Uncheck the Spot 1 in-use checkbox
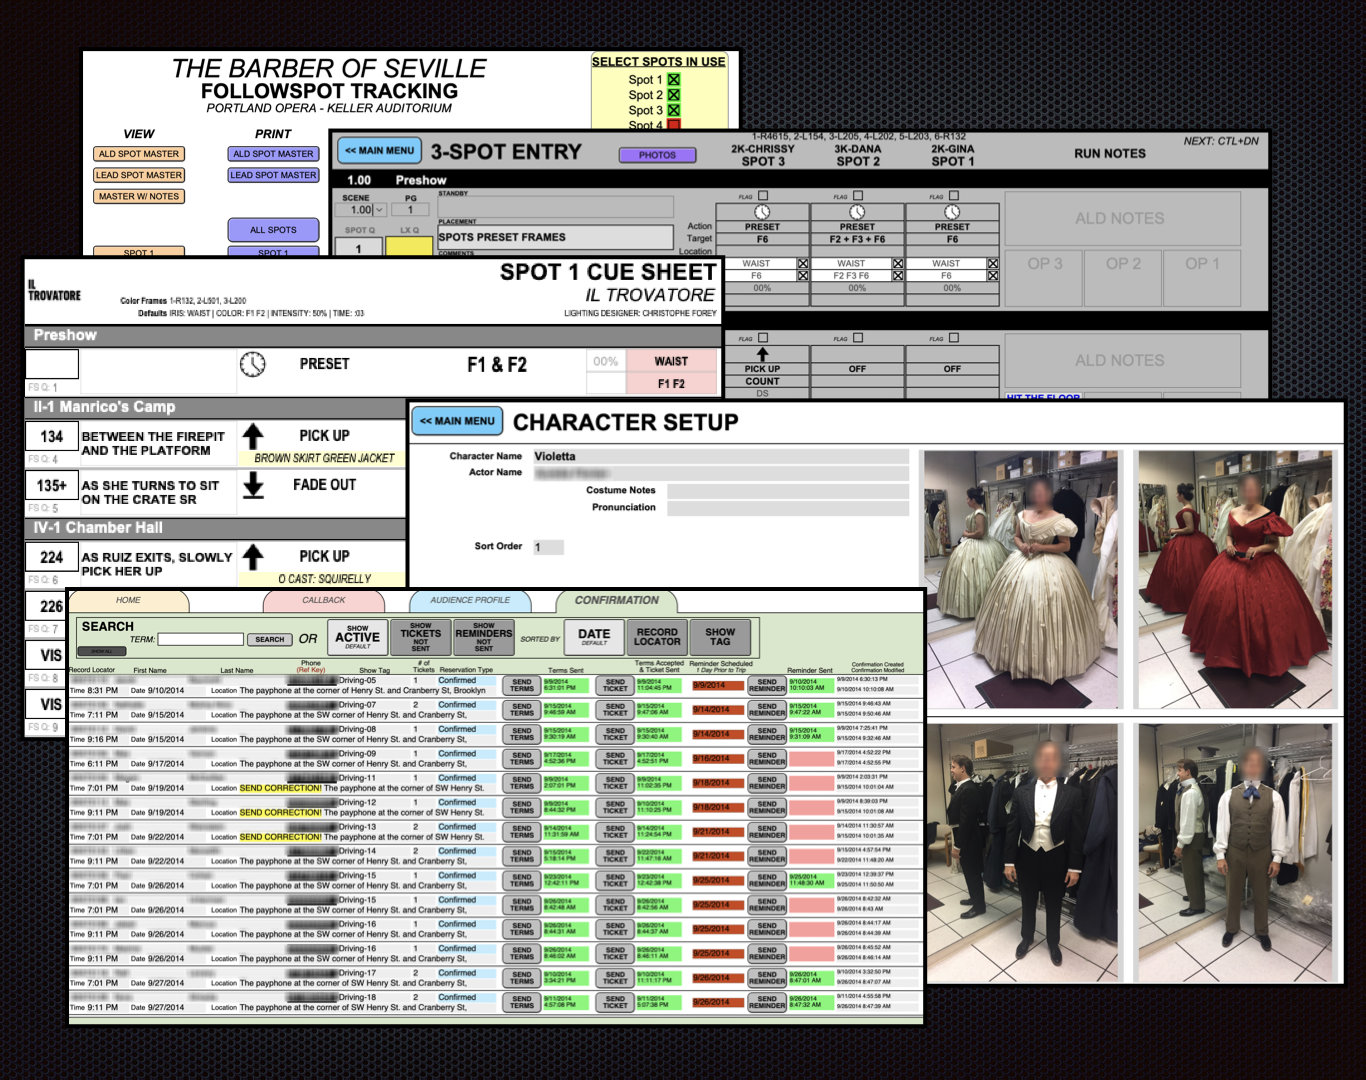The height and width of the screenshot is (1080, 1366). (673, 80)
